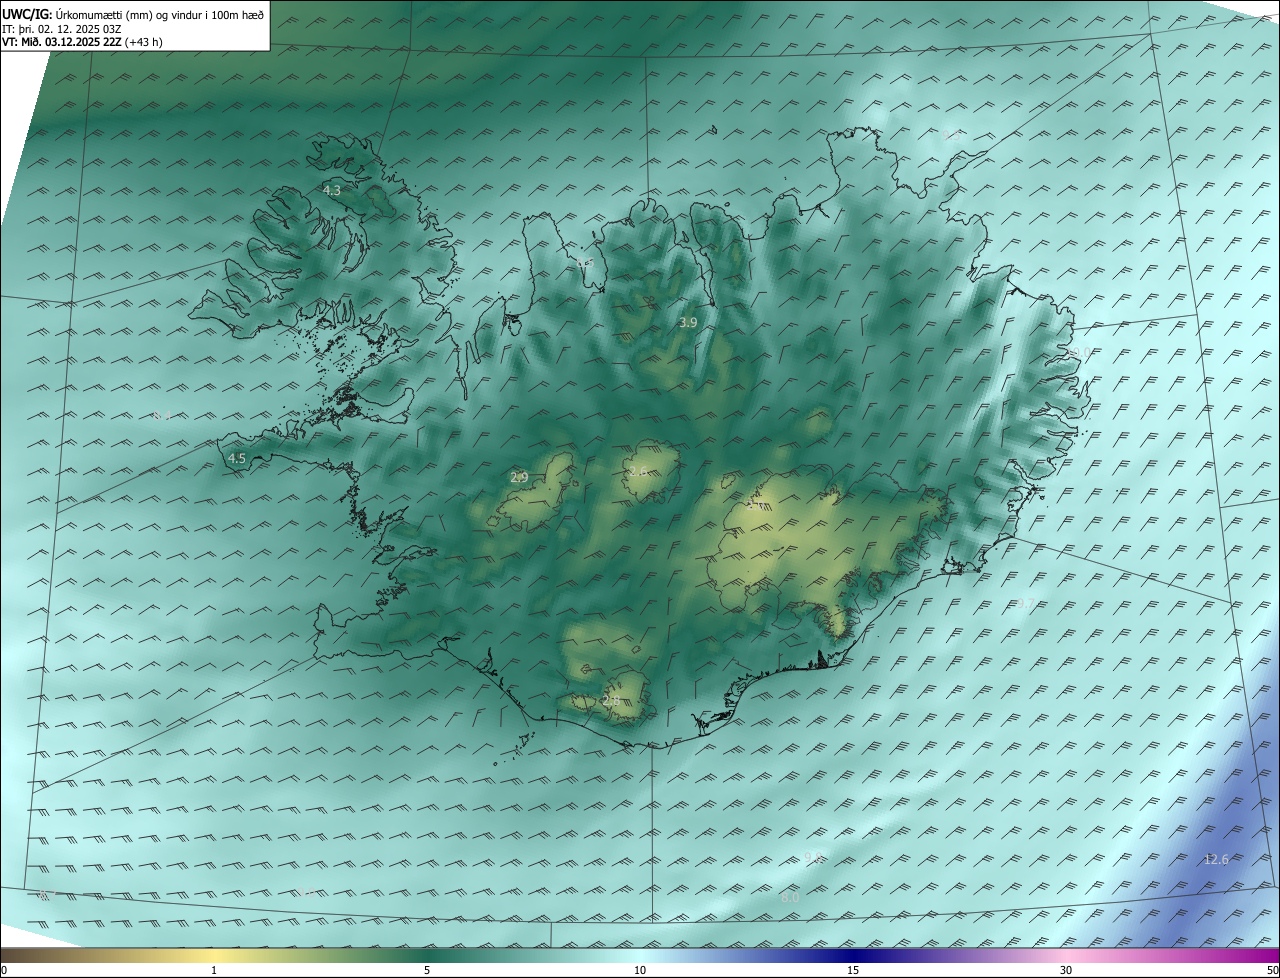1280x978 pixels.
Task: Click the 30 tick on the colorbar
Action: tap(1066, 970)
